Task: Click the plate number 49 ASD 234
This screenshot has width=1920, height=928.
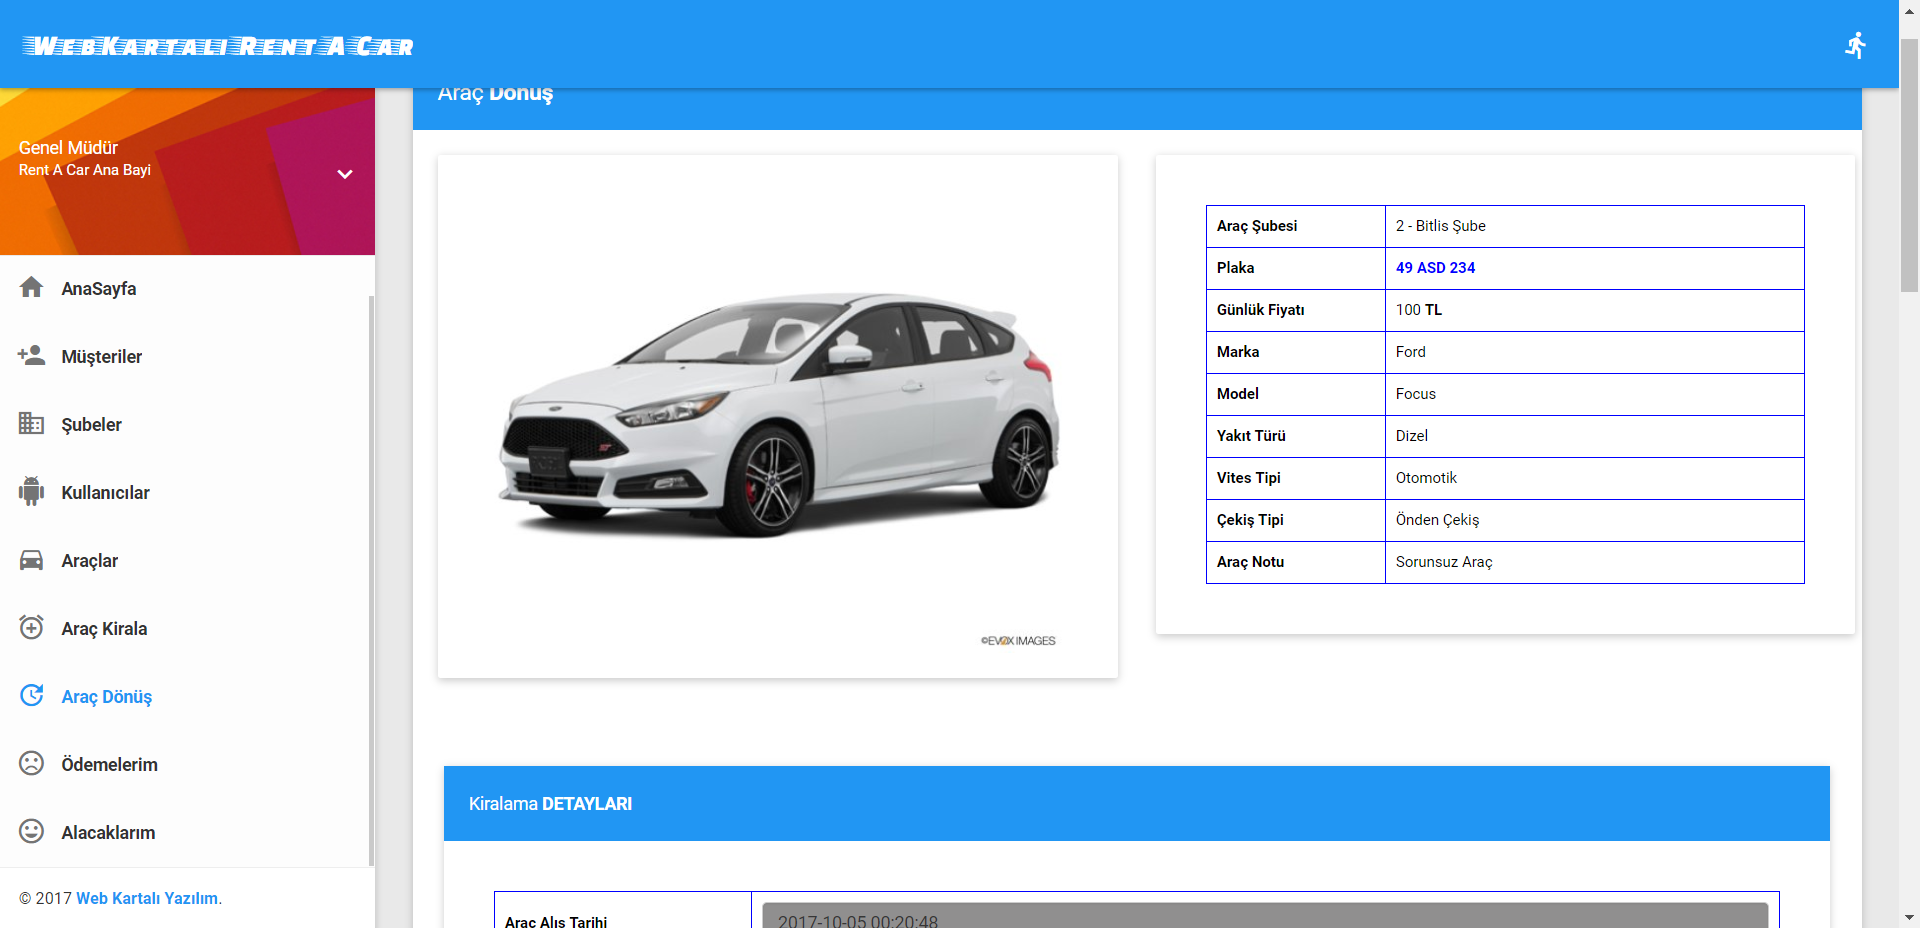Action: click(1435, 268)
